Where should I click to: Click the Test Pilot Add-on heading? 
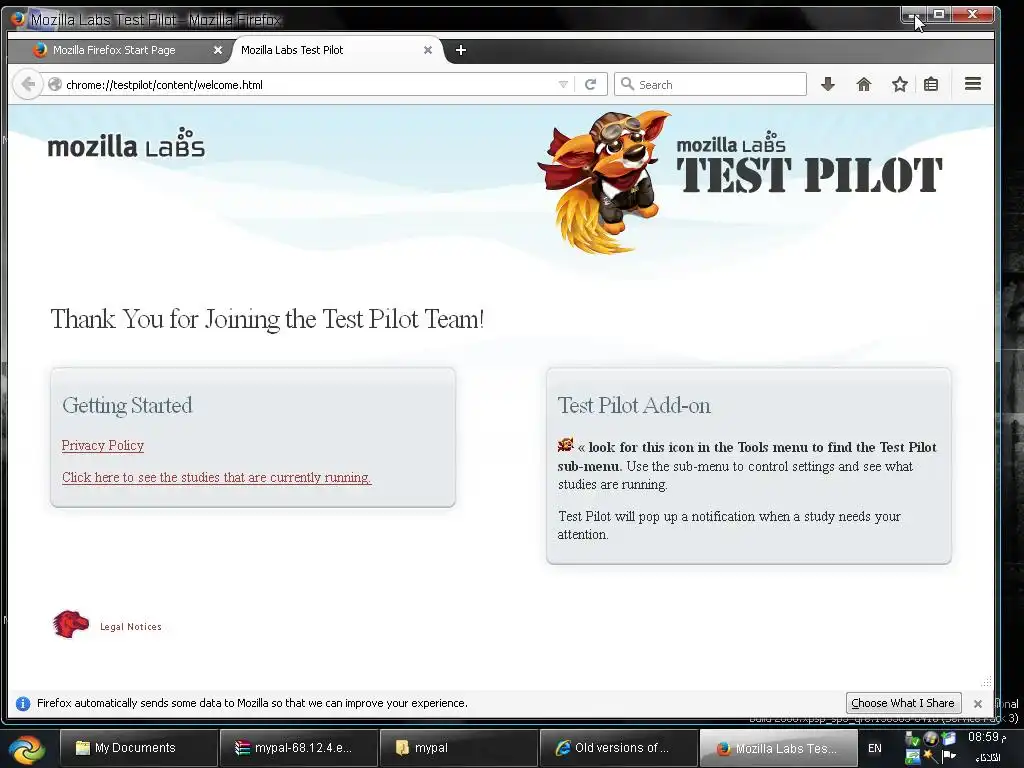[x=634, y=406]
